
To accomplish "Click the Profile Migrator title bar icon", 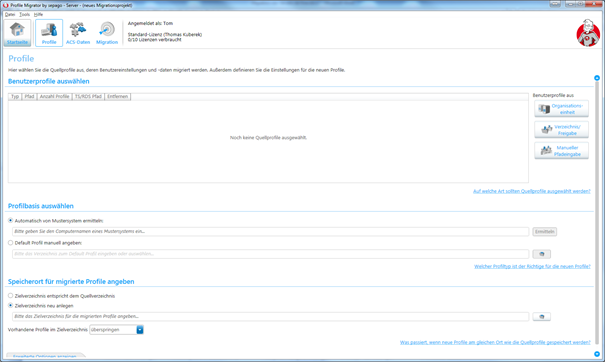I will (x=5, y=5).
